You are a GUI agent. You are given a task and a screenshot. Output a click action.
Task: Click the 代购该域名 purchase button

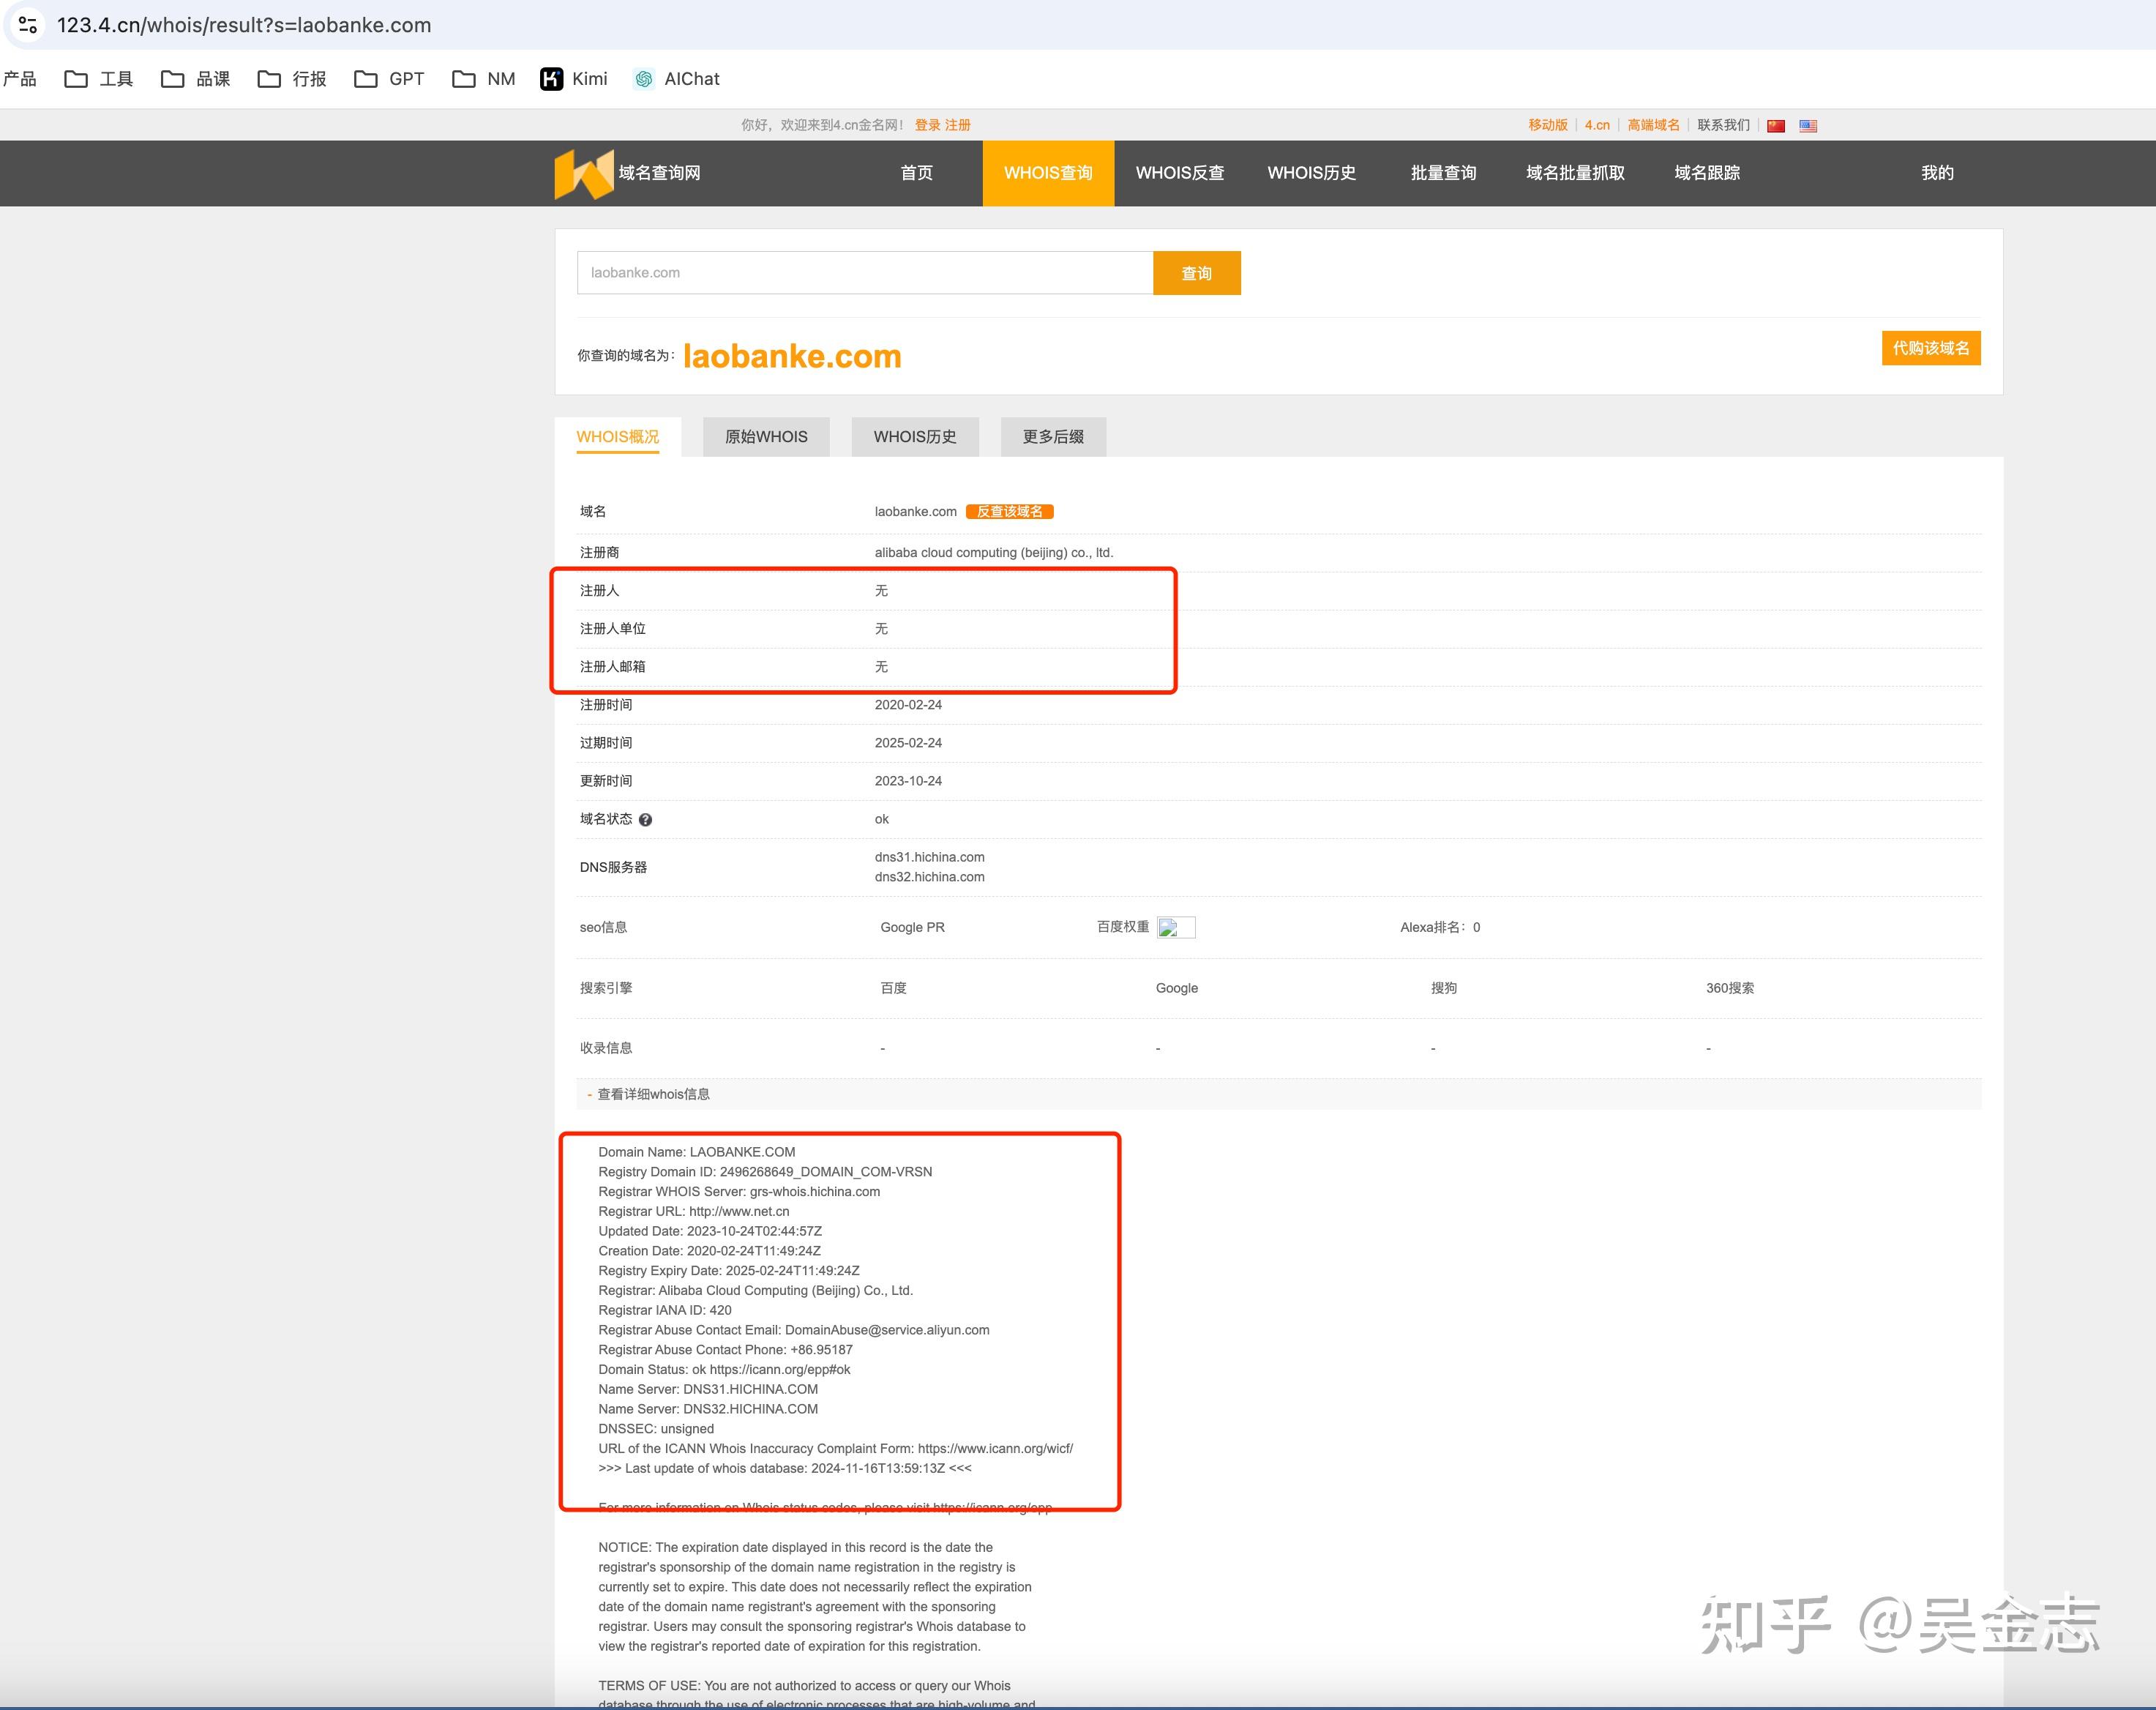click(1930, 348)
